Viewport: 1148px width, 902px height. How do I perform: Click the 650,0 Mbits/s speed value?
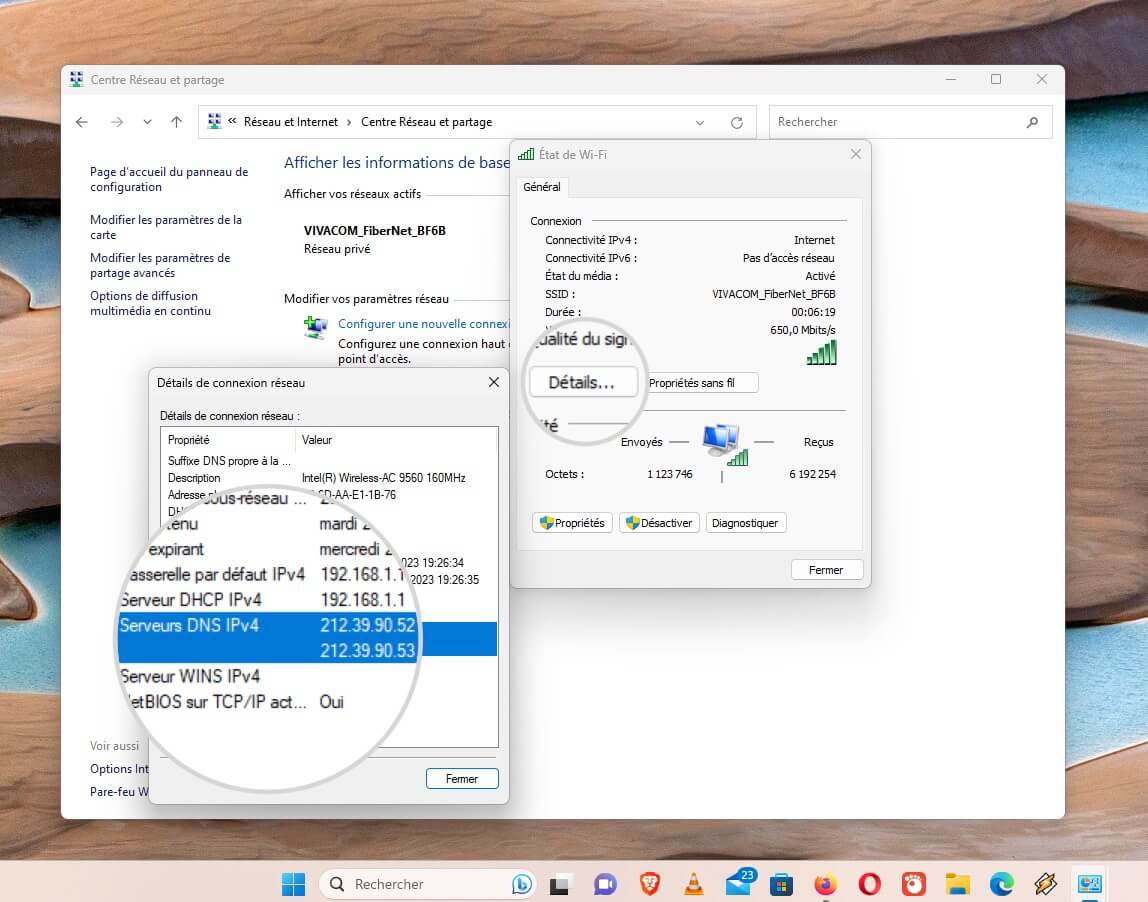[802, 330]
